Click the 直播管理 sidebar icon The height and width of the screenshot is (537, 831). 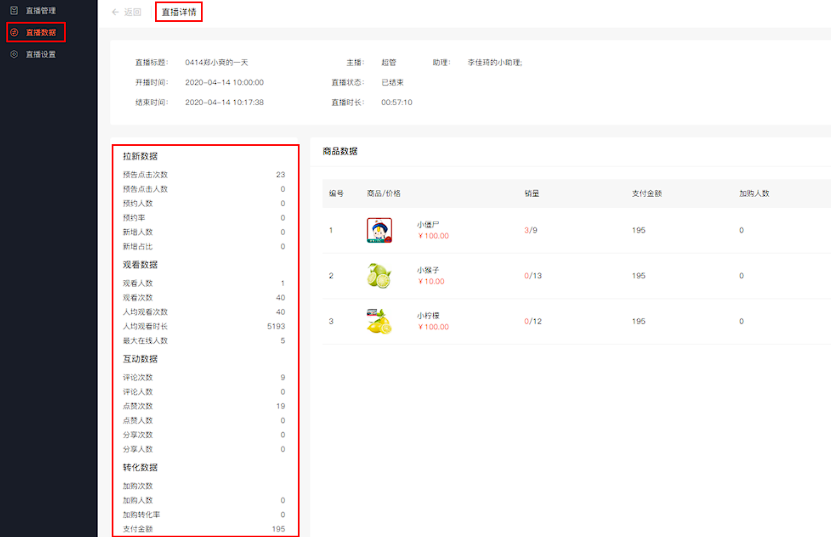14,11
